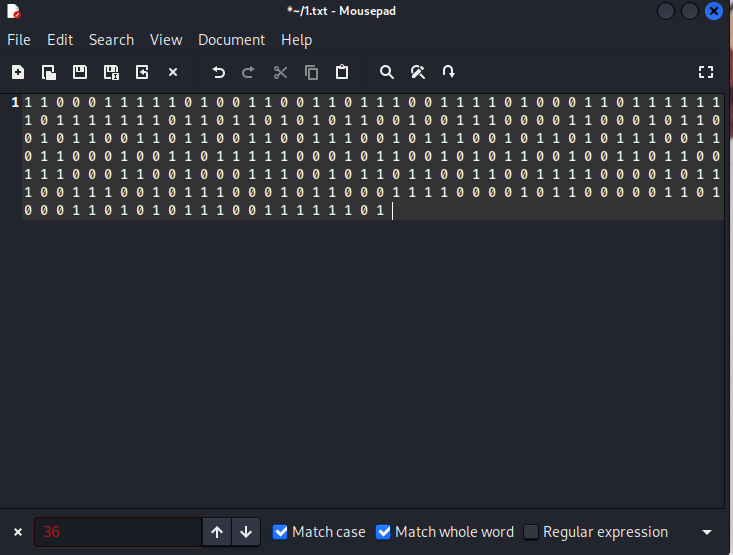
Task: Open the Help menu
Action: point(296,40)
